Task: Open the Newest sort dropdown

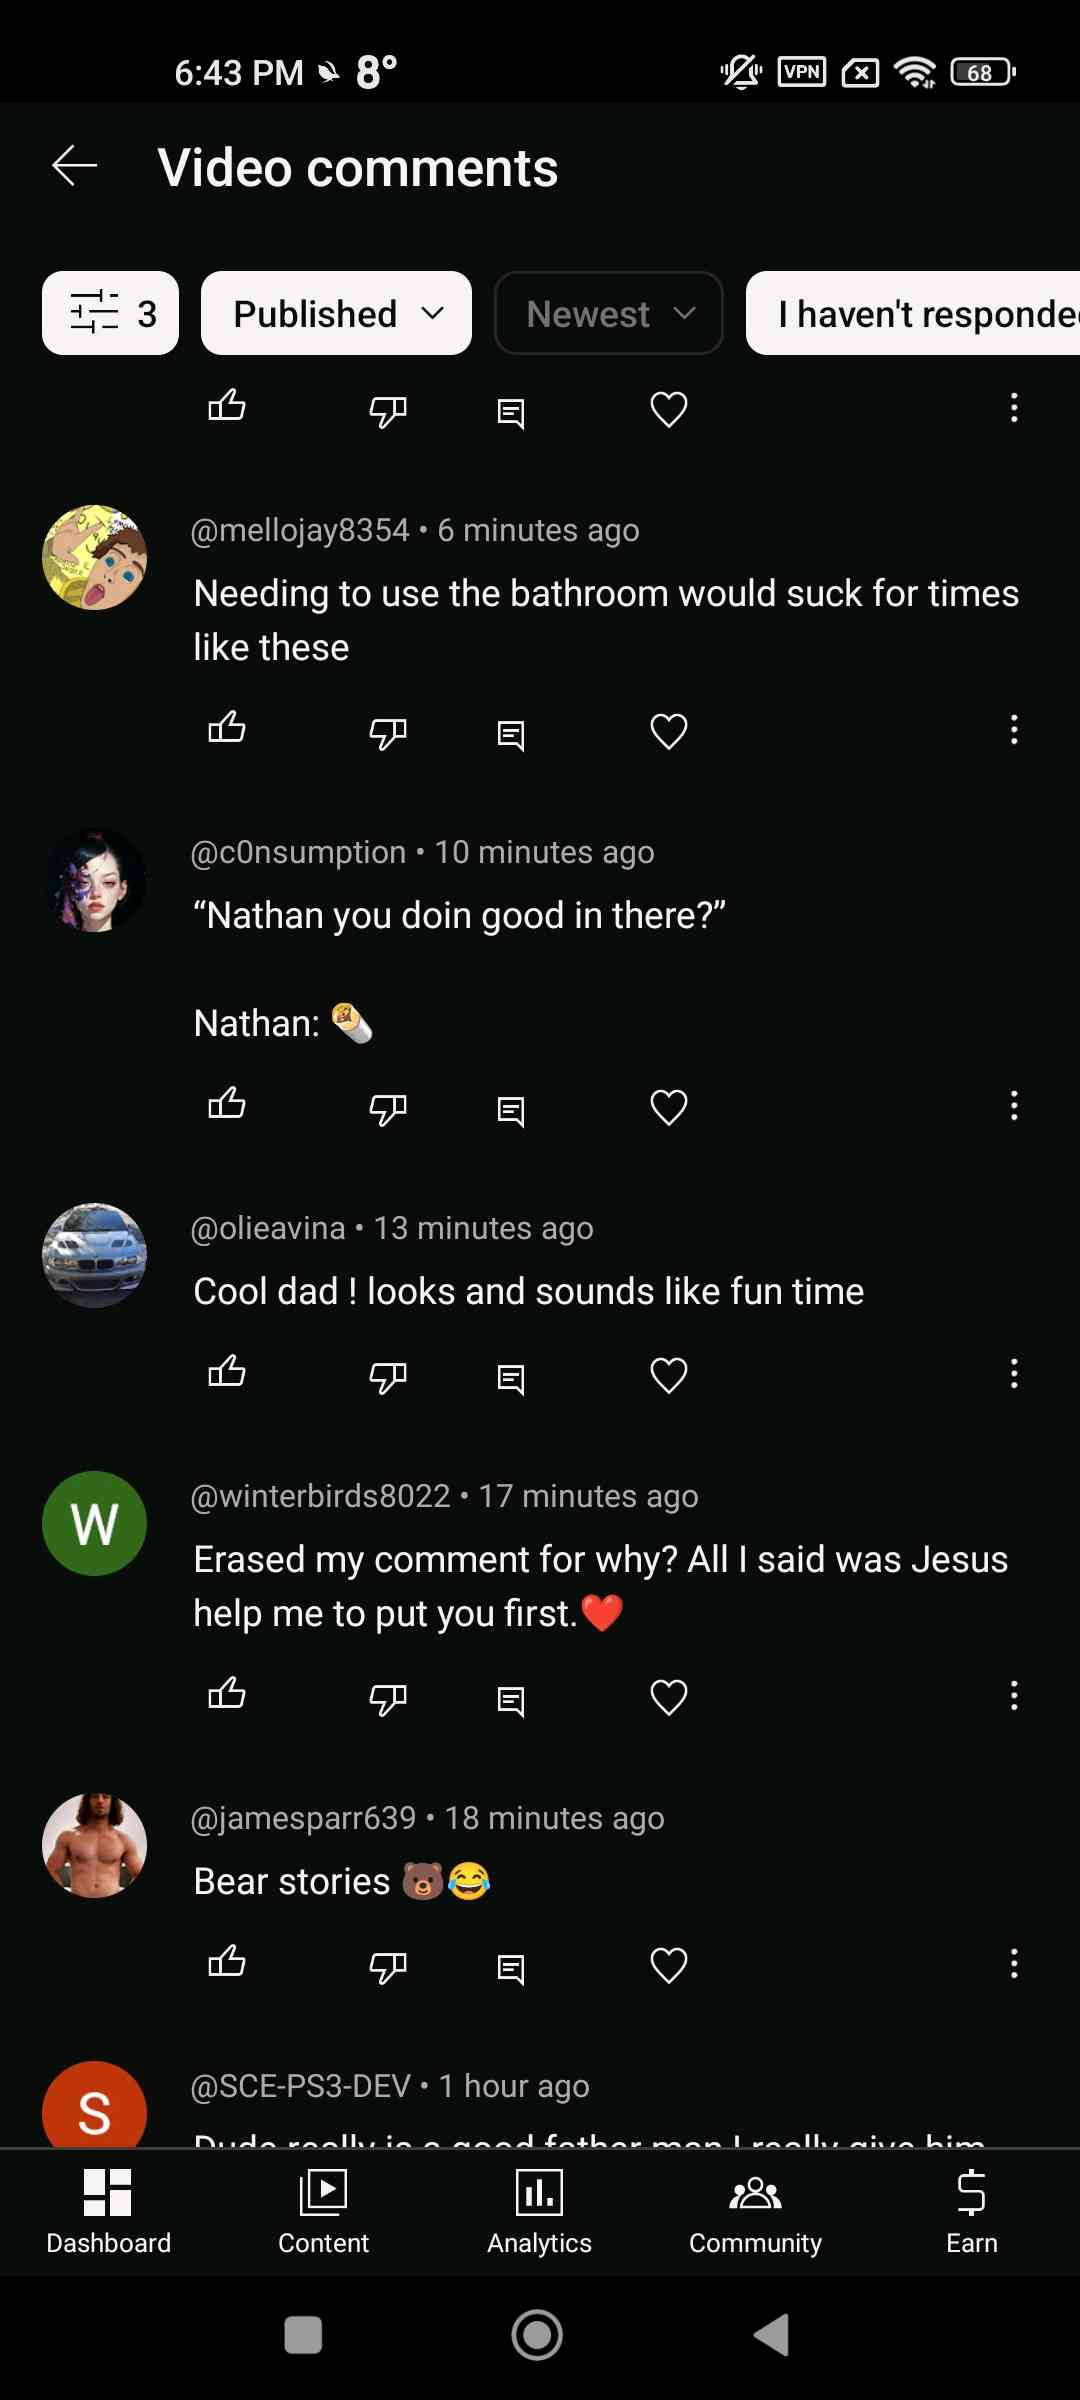Action: 608,313
